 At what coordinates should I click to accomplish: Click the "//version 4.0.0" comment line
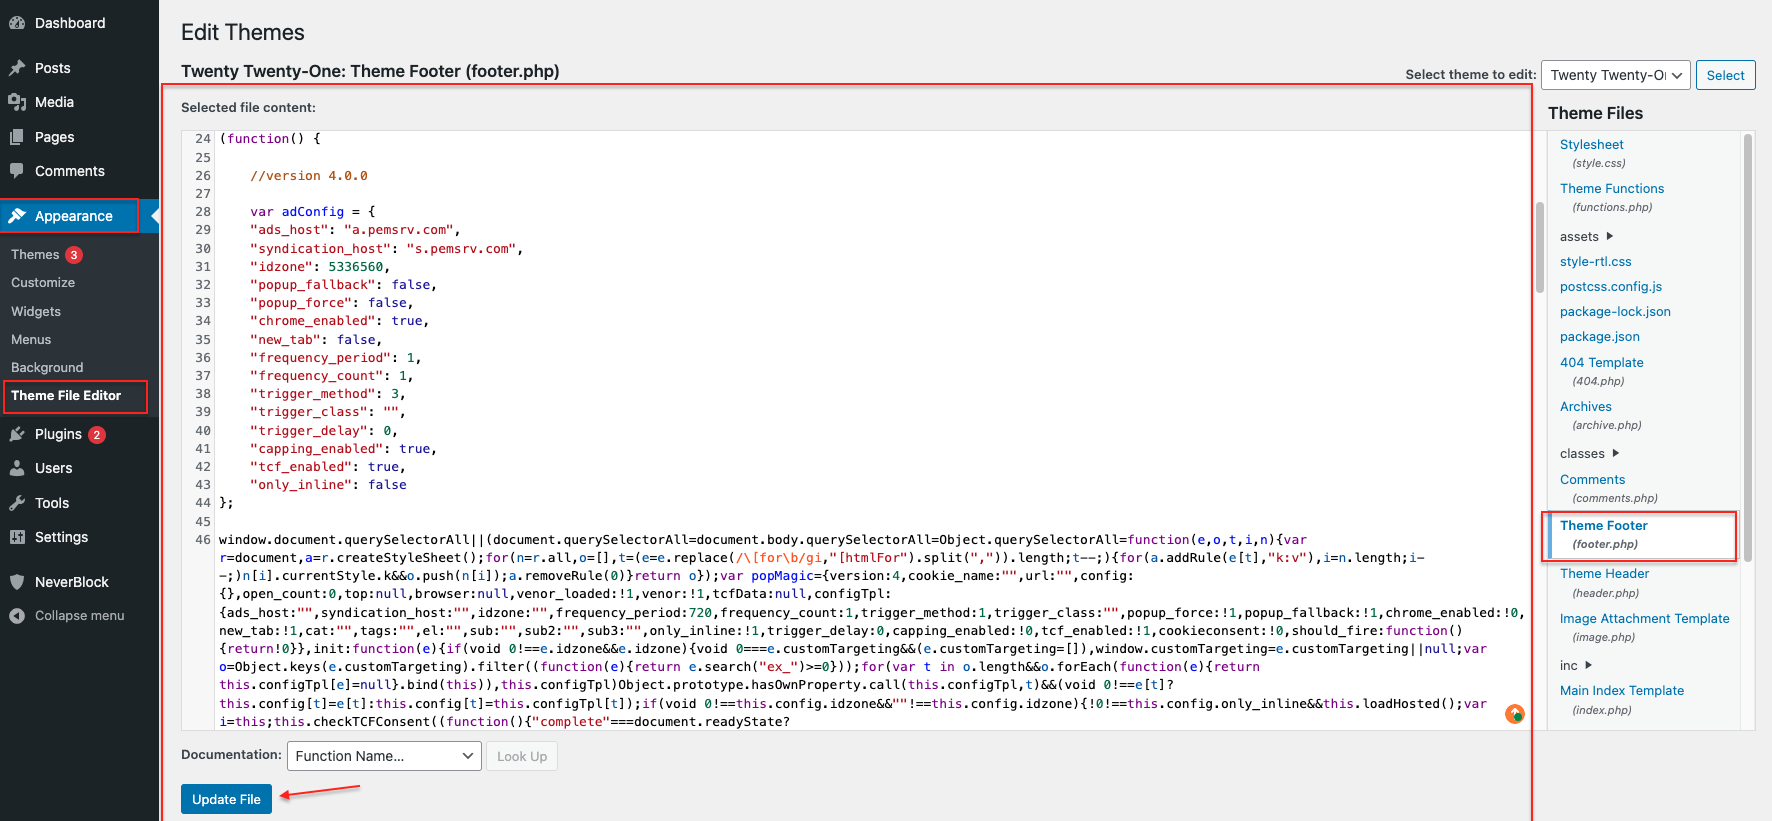[309, 176]
